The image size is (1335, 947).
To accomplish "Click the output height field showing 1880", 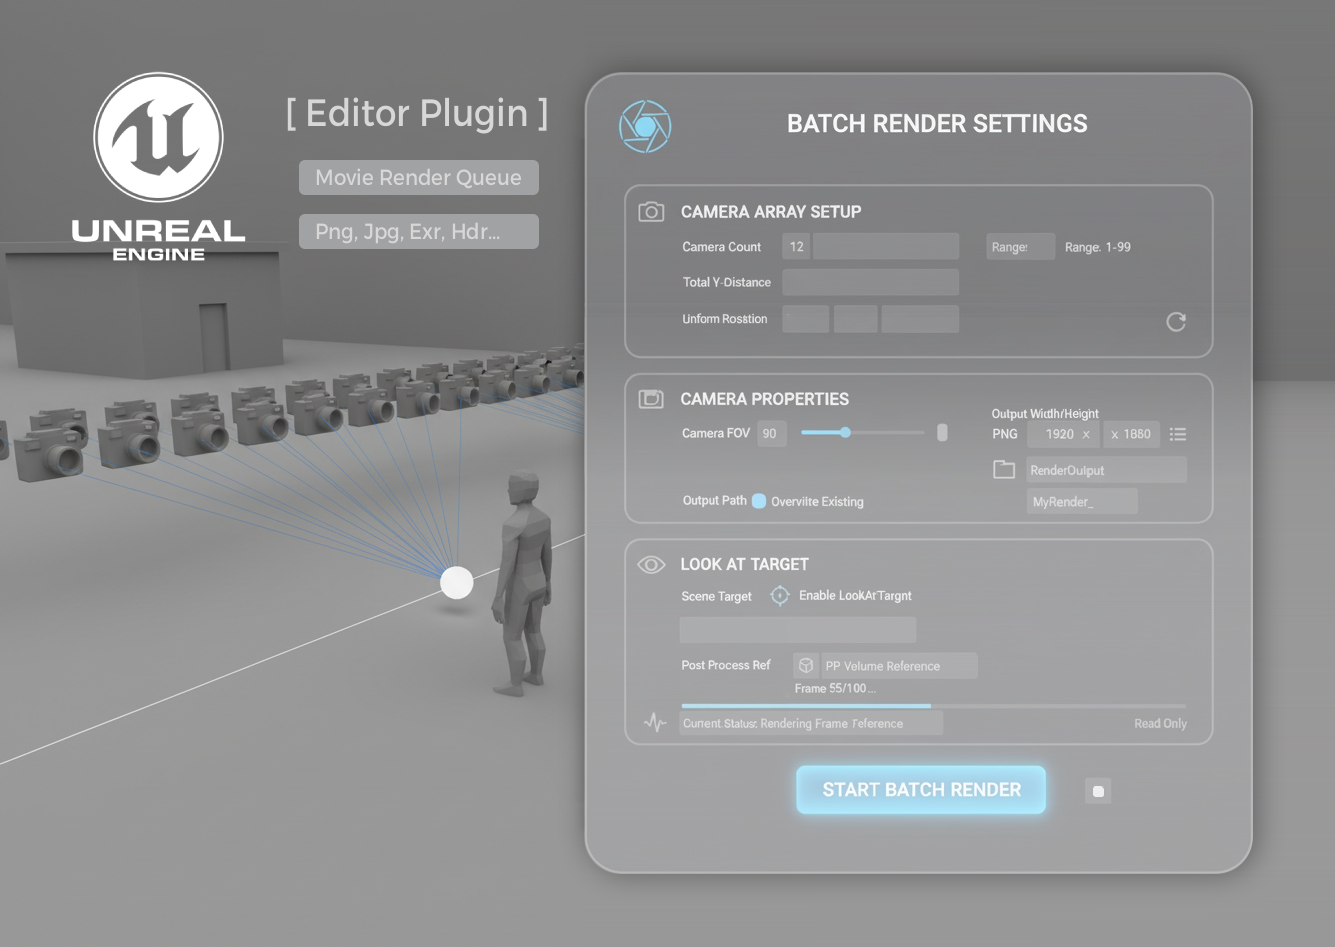I will [1131, 434].
